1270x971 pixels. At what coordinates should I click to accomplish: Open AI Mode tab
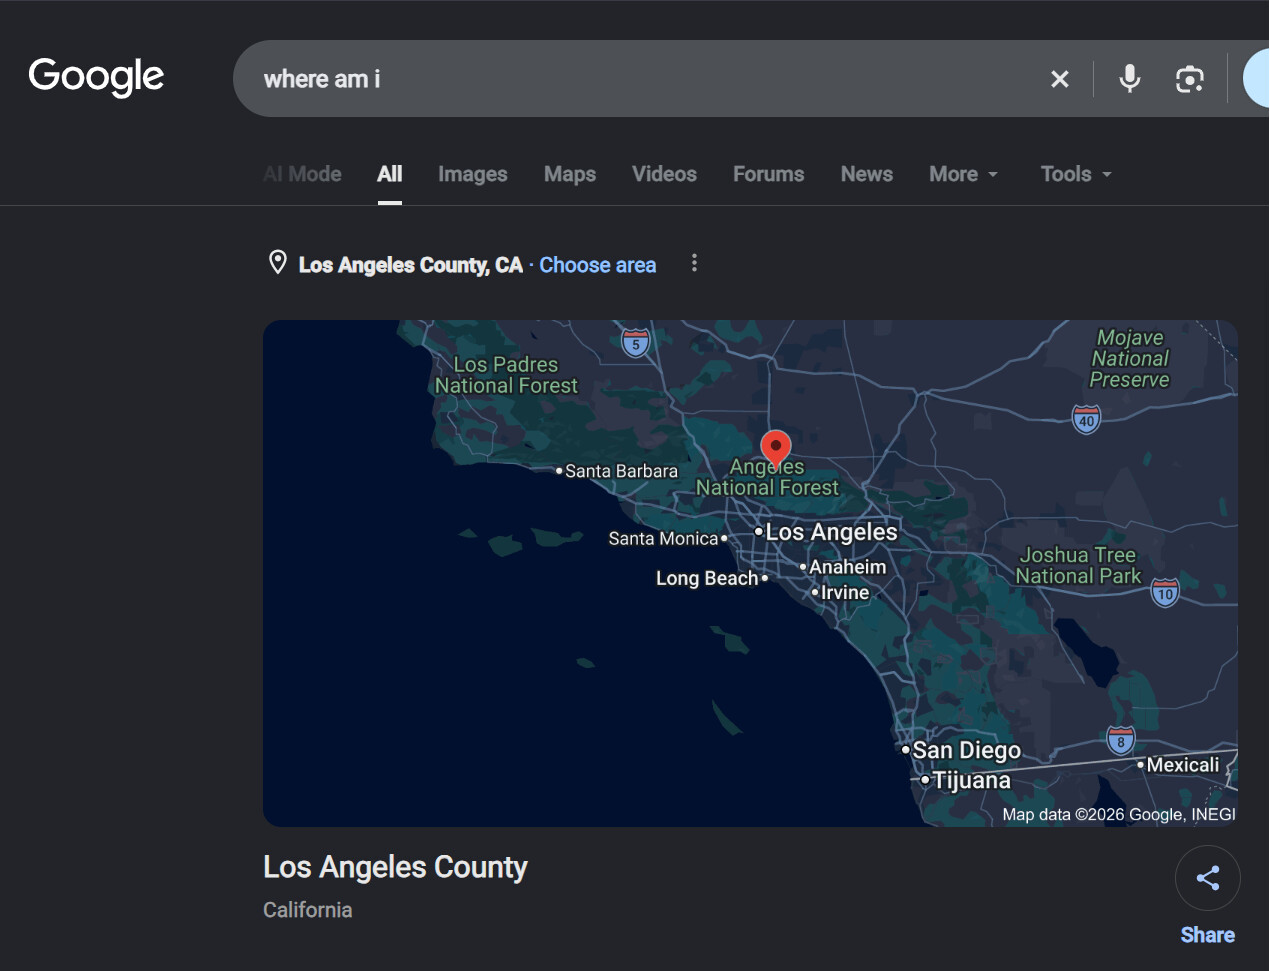303,174
